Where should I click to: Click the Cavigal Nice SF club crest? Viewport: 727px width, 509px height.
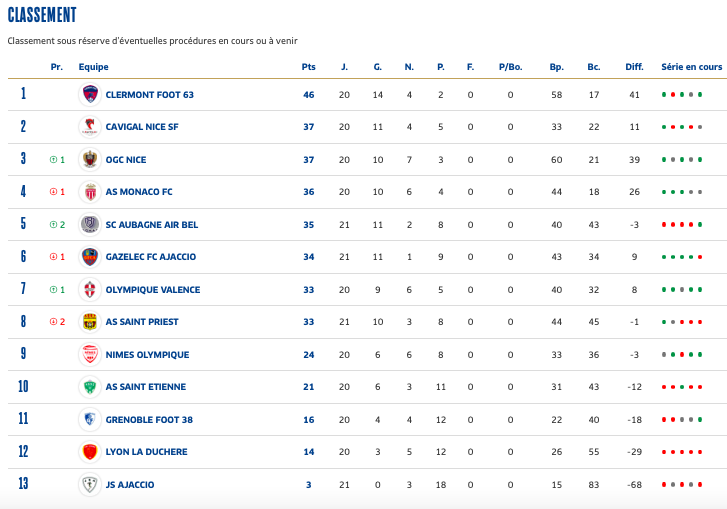click(90, 127)
